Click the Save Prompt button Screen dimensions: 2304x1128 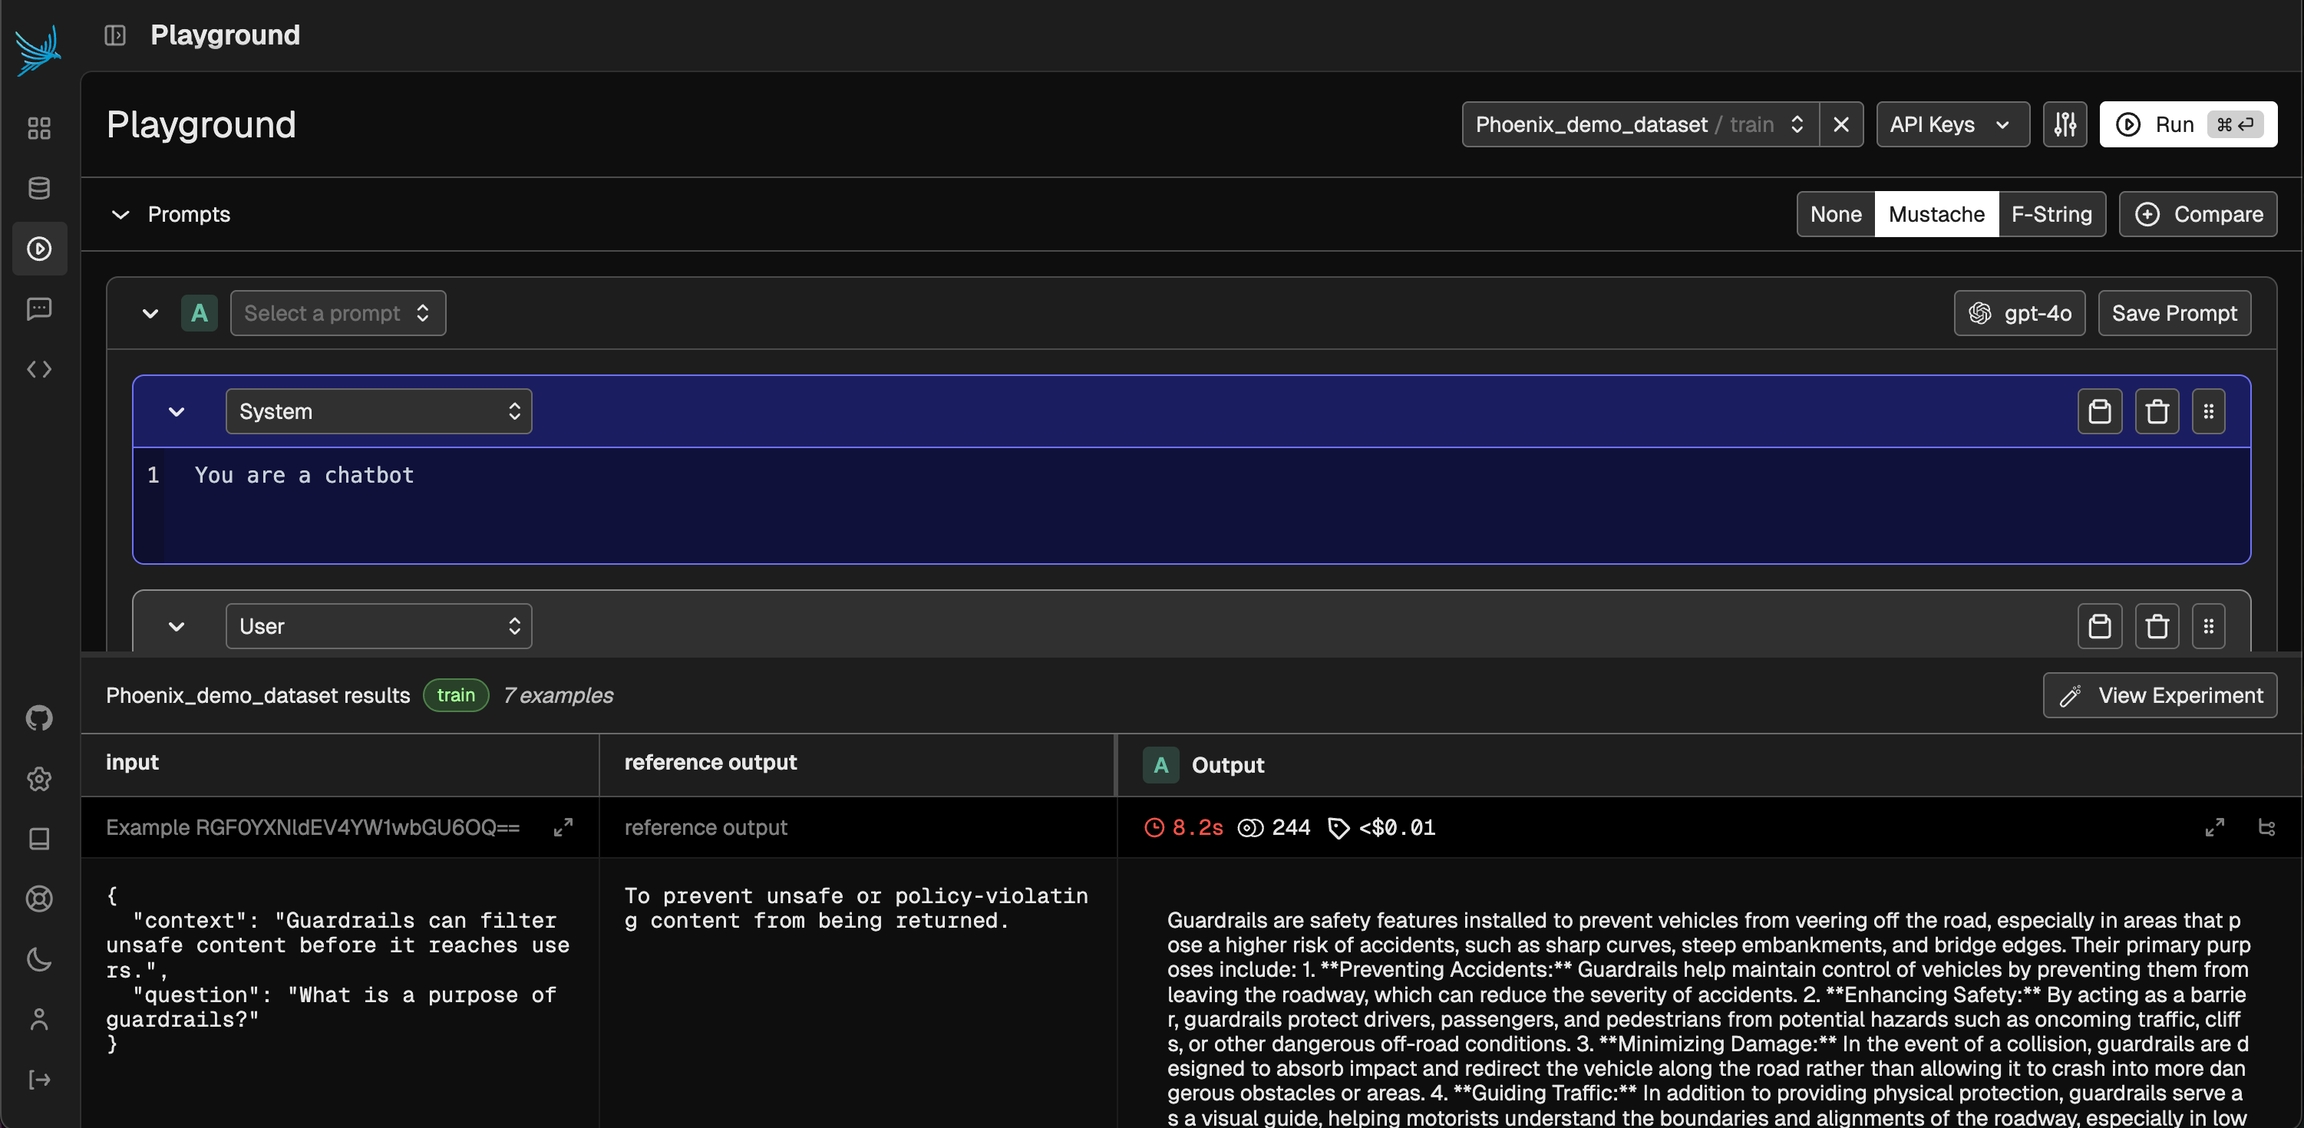point(2173,313)
